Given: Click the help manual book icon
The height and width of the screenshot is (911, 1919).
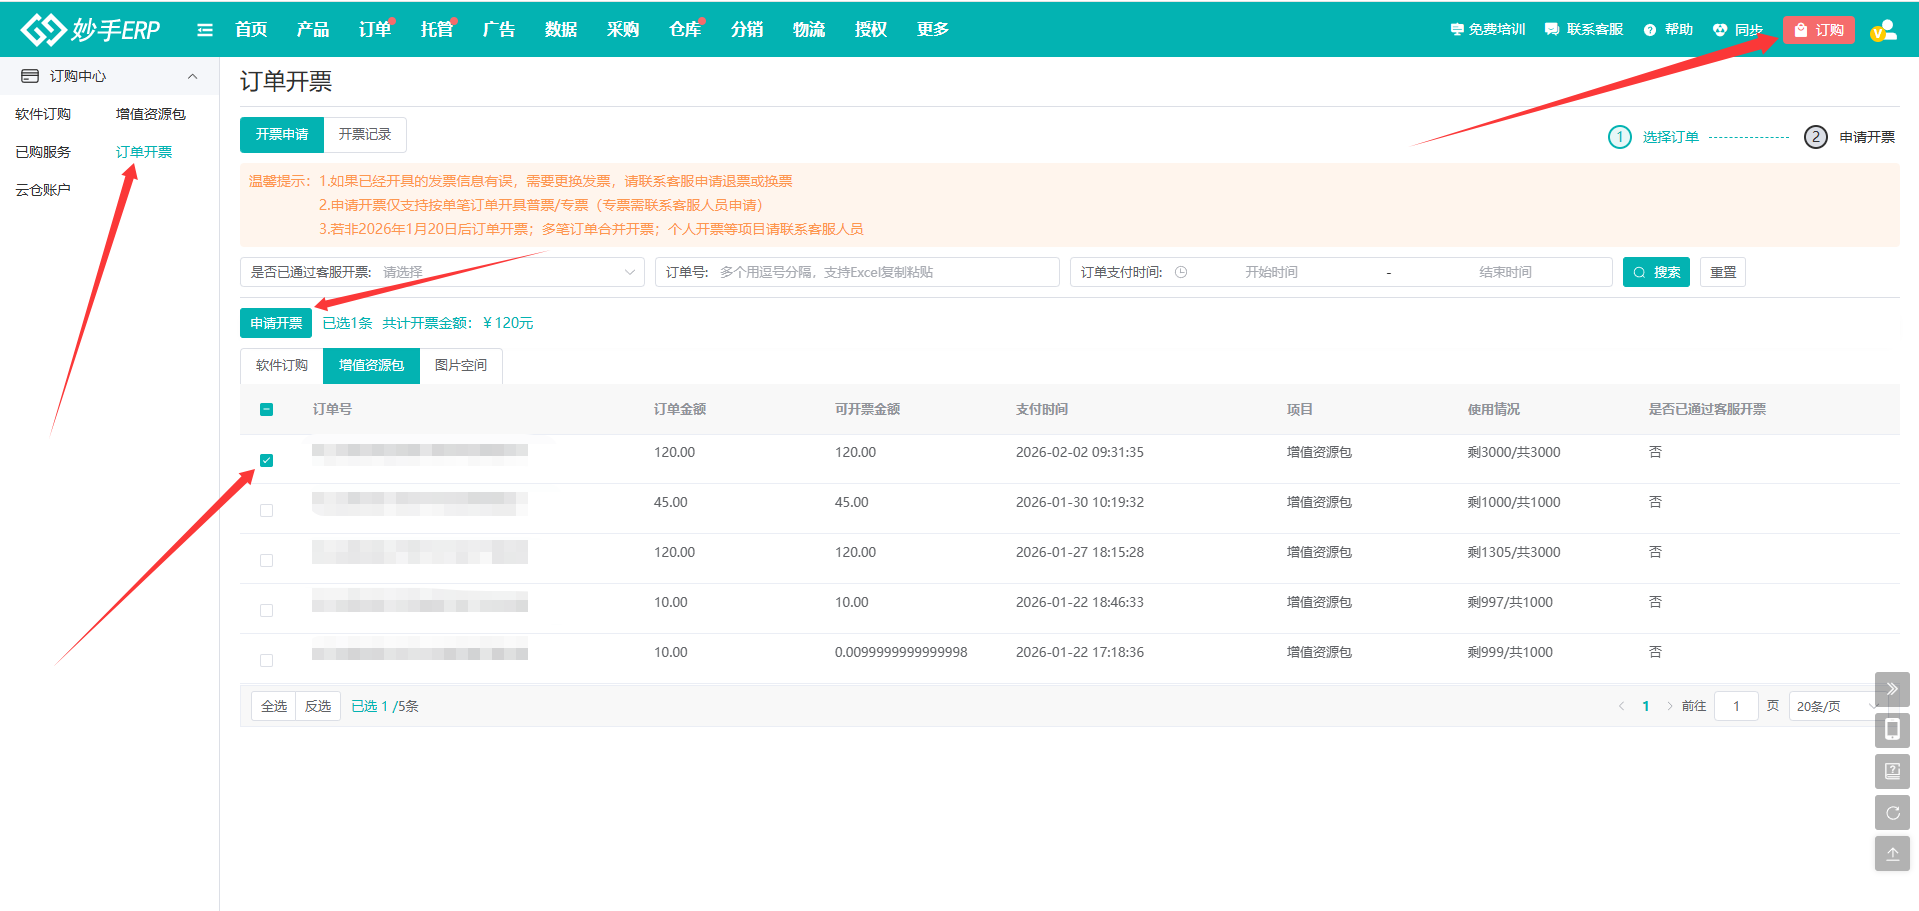Looking at the screenshot, I should coord(1892,771).
